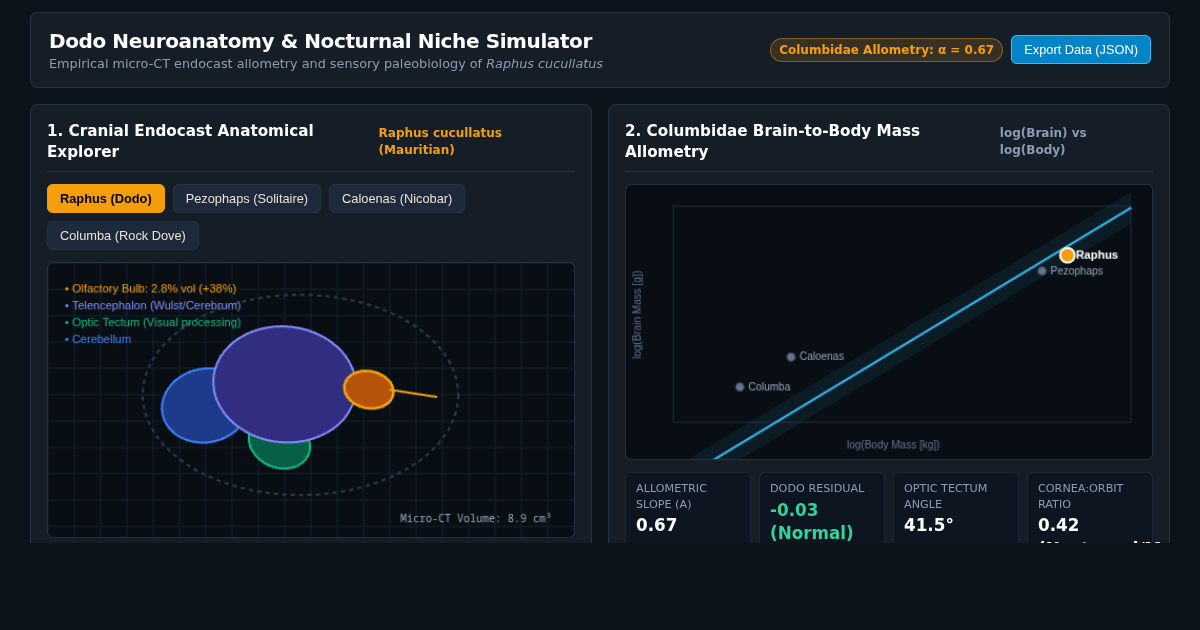The width and height of the screenshot is (1200, 630).
Task: Click the log(Brain Mass [g]) axis label
Action: tap(638, 314)
